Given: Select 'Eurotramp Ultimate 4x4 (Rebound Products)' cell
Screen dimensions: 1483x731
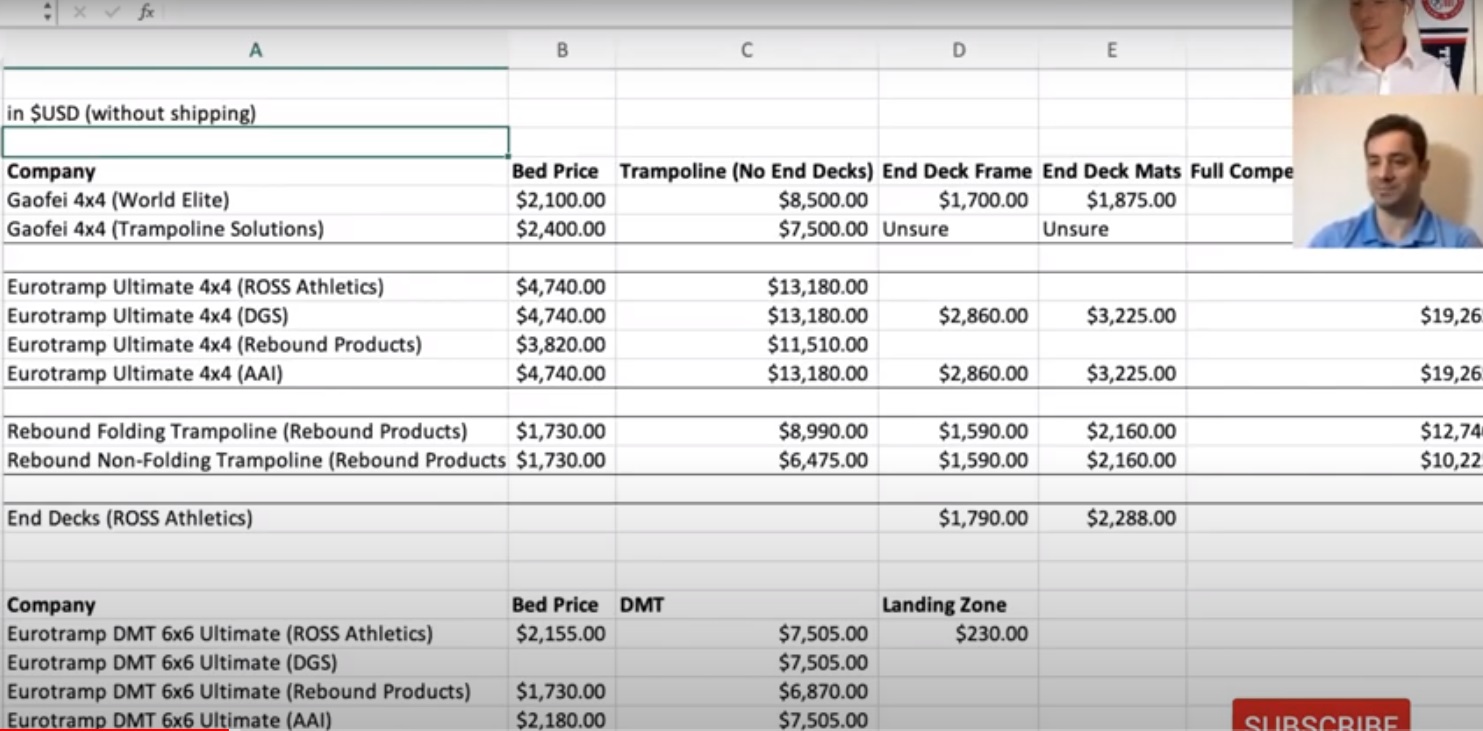Looking at the screenshot, I should pos(255,345).
